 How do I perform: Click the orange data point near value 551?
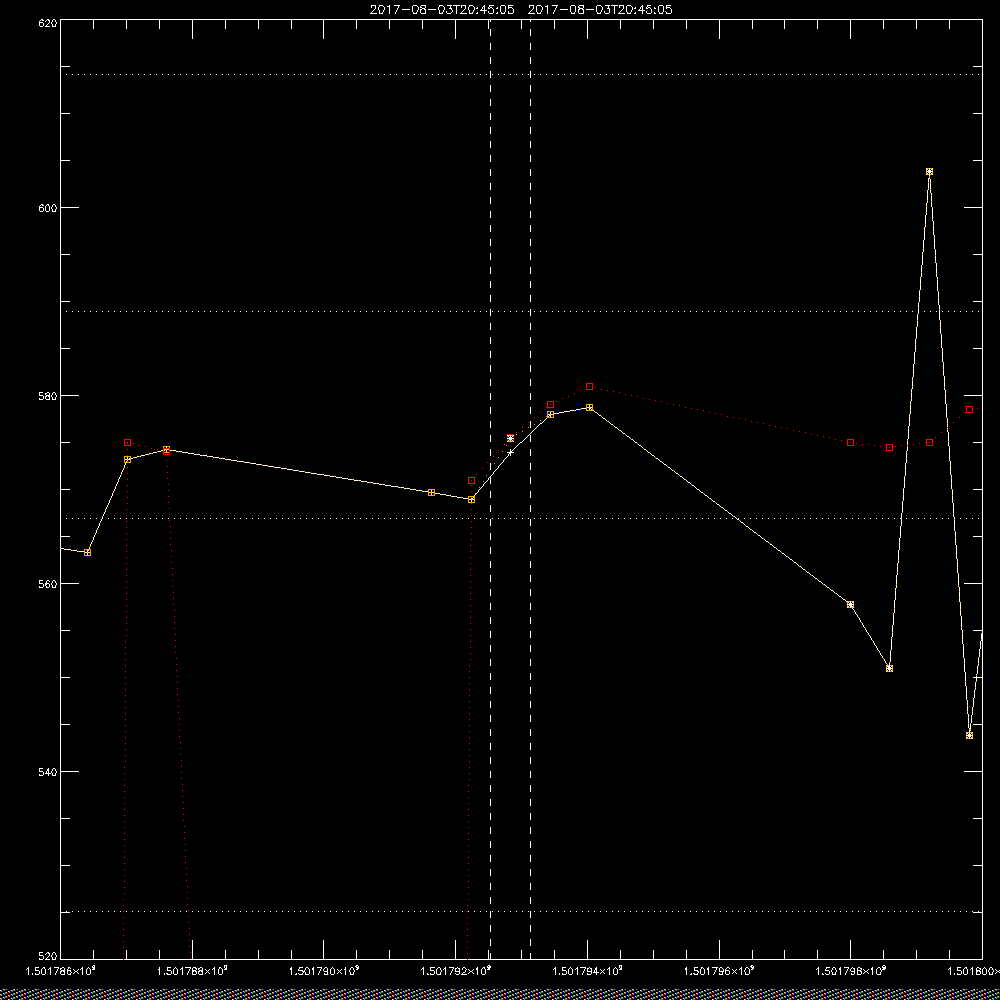(x=889, y=668)
